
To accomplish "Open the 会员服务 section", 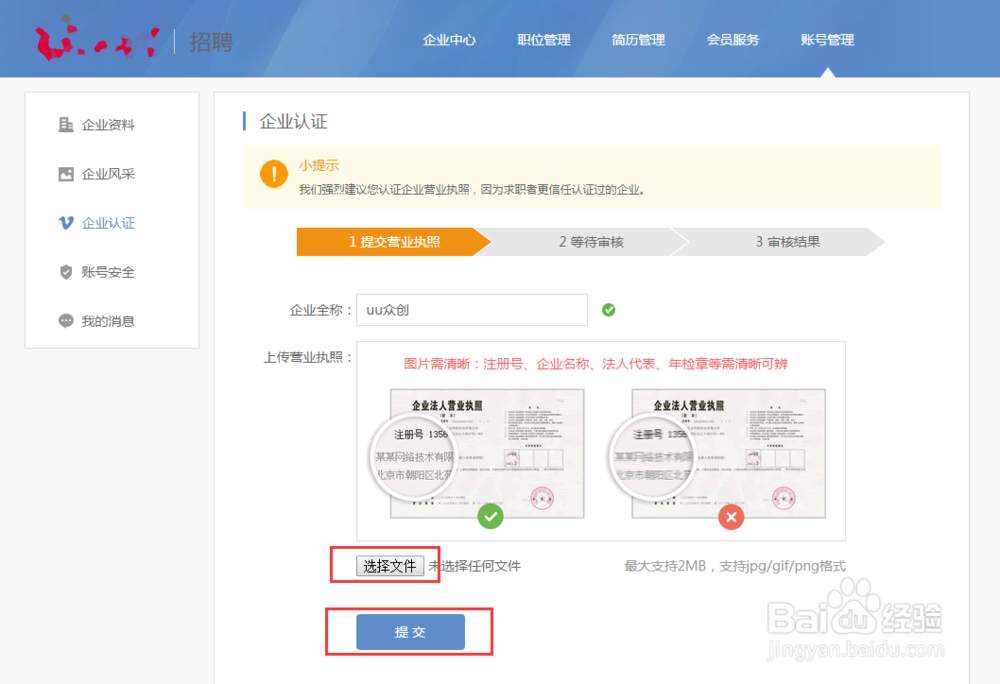I will click(x=732, y=40).
